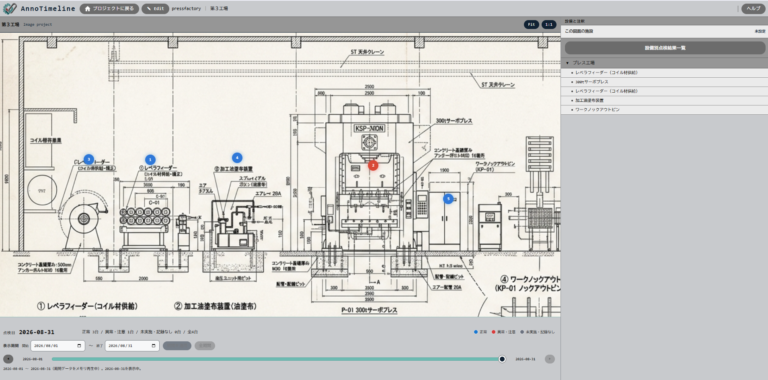Image resolution: width=768 pixels, height=380 pixels.
Task: Click the dark gray button beside end date
Action: (x=177, y=346)
